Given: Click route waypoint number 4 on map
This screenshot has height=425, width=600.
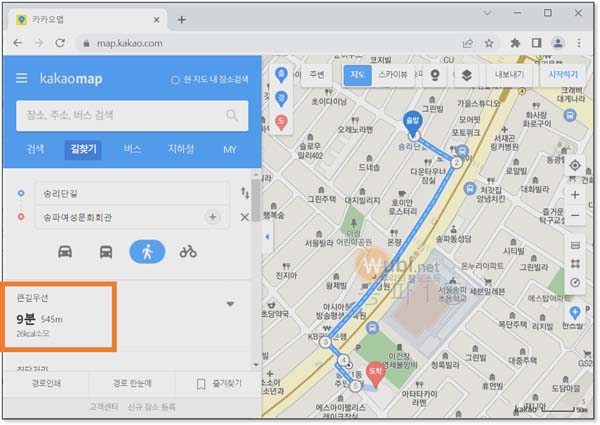Looking at the screenshot, I should click(x=343, y=360).
